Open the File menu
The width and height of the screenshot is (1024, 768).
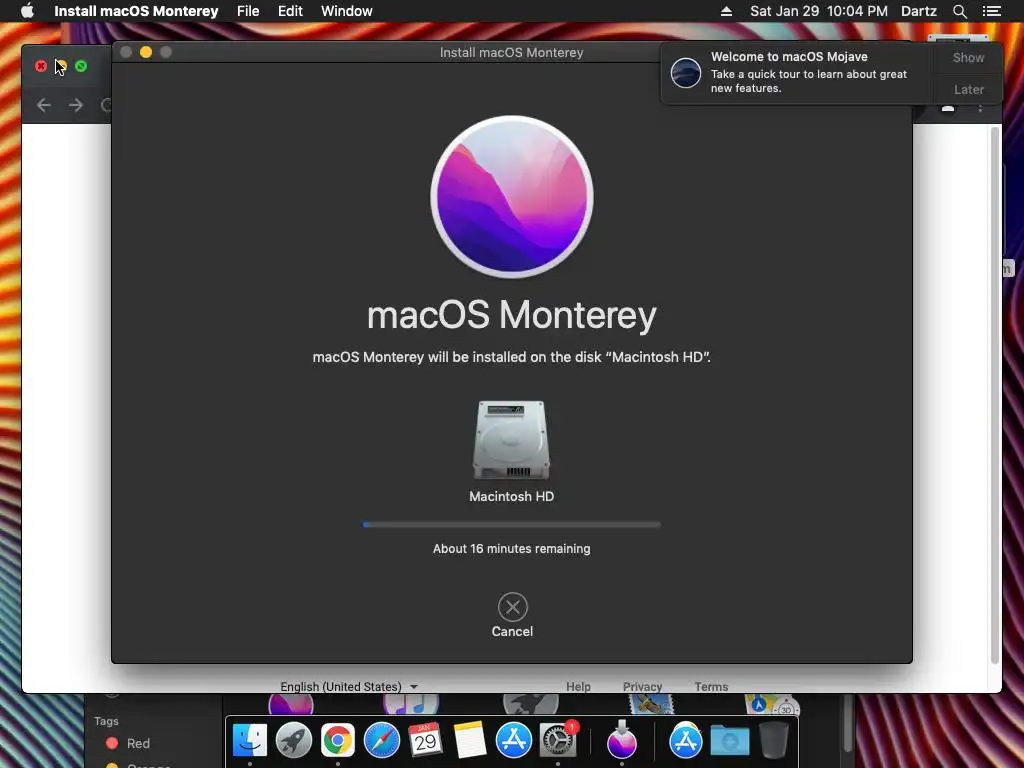click(x=248, y=11)
